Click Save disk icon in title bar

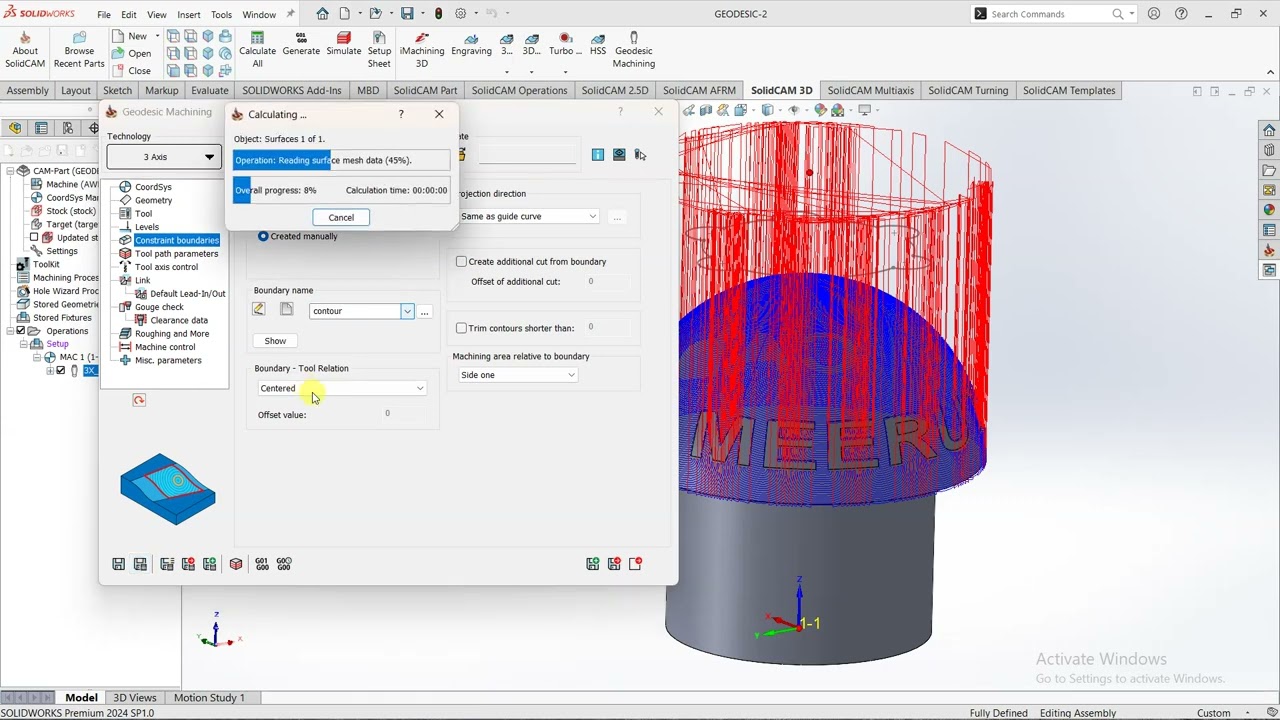pos(407,14)
